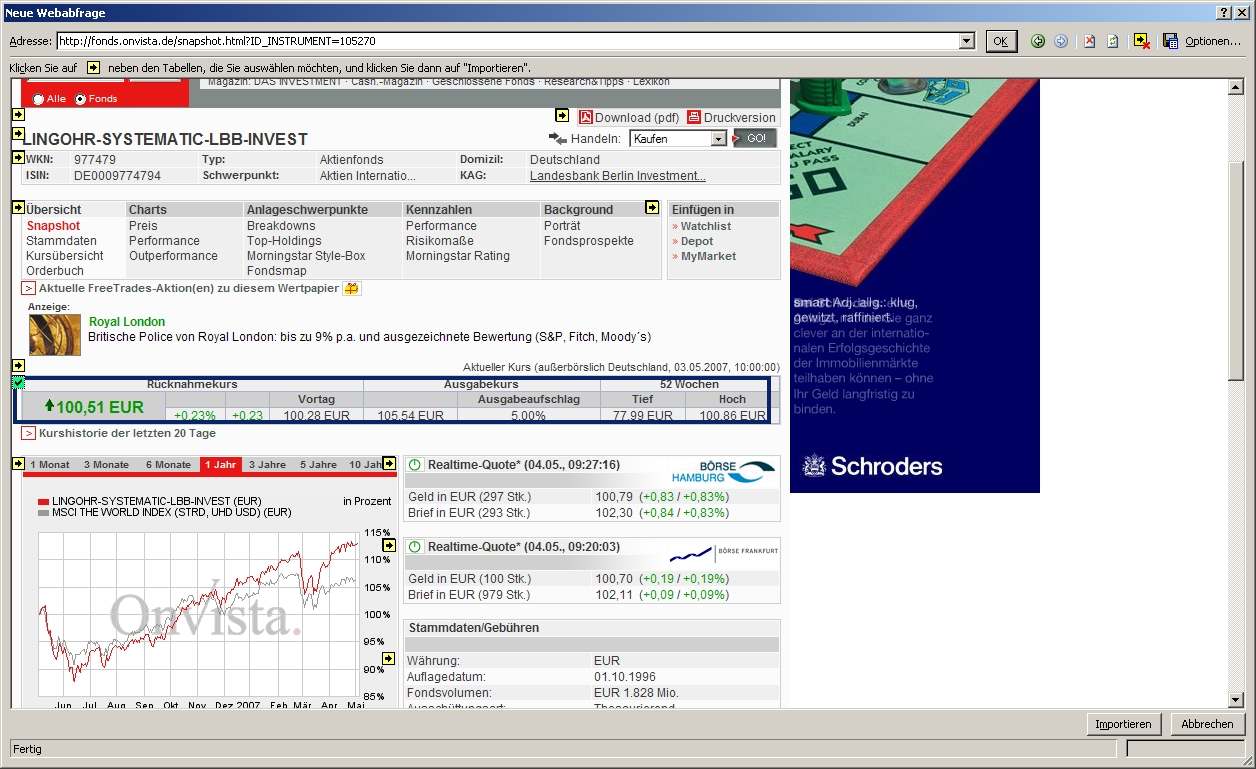Go back with the green arrow icon

[1038, 41]
